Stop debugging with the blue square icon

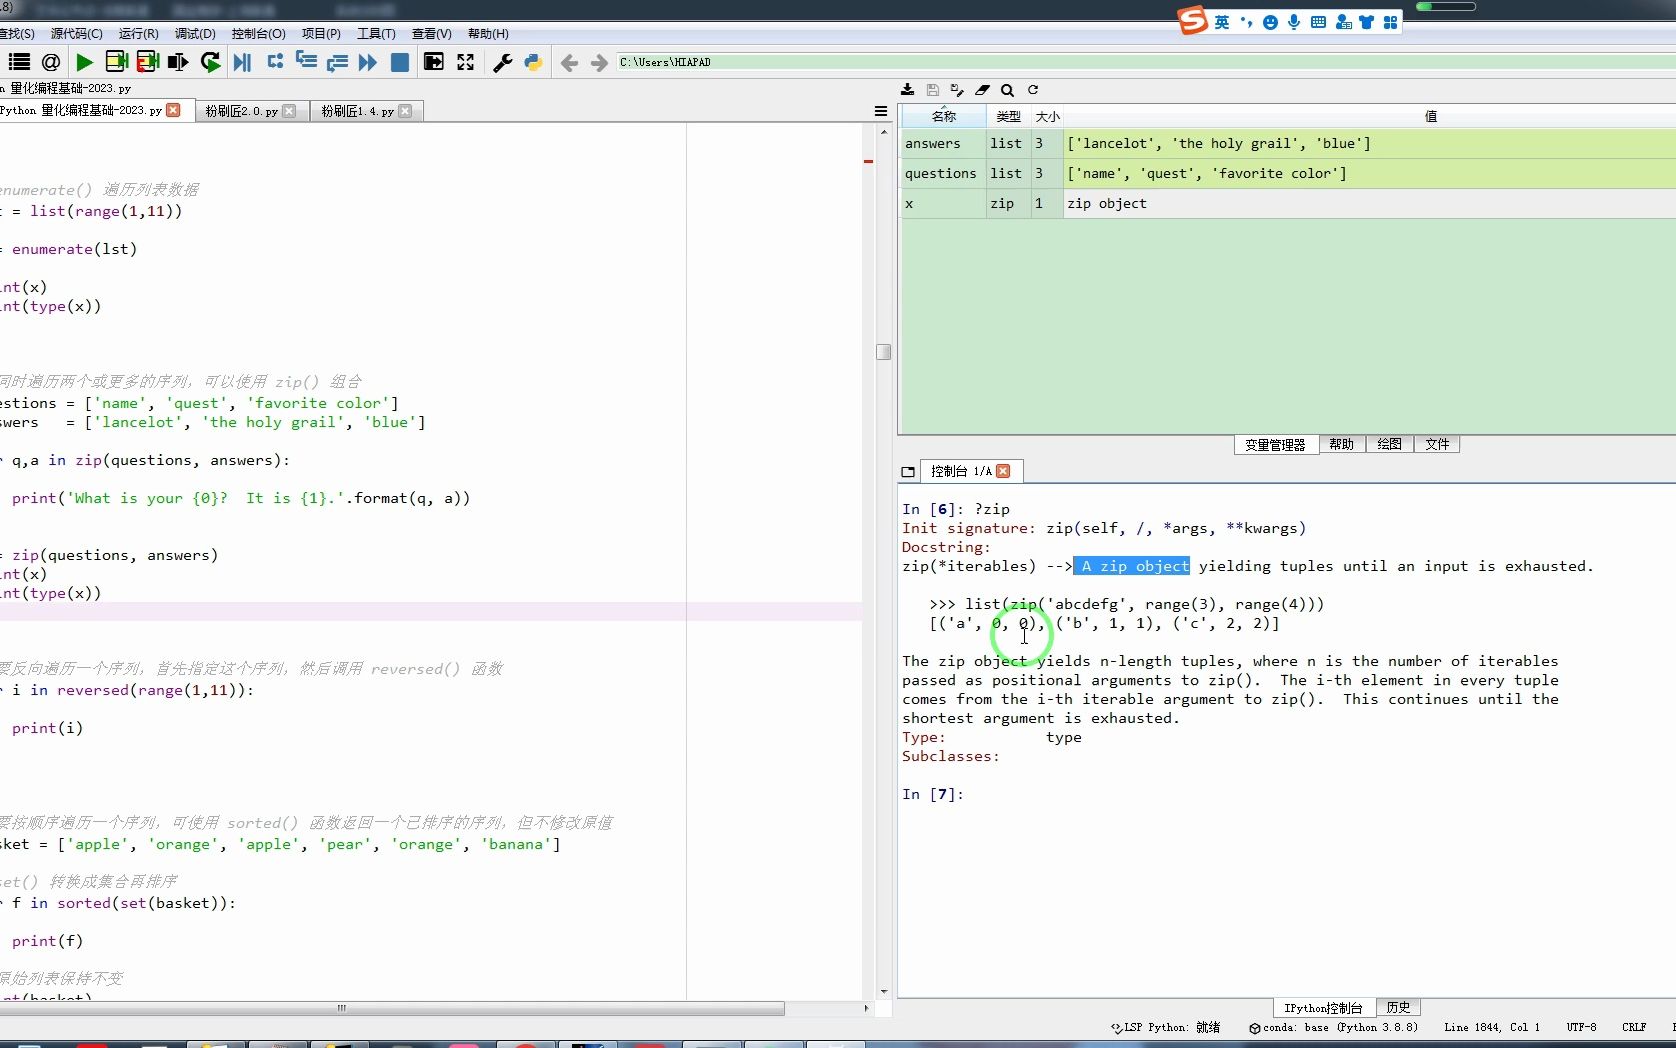pos(399,62)
